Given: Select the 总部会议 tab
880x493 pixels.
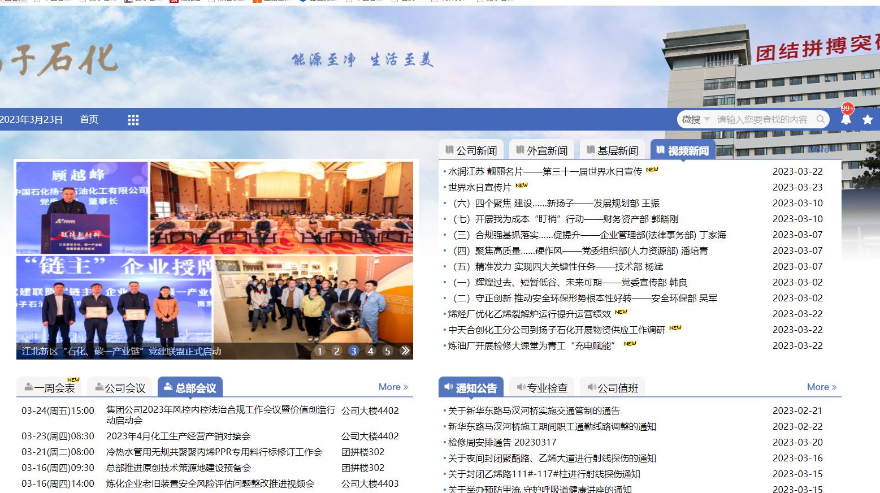Looking at the screenshot, I should (190, 387).
